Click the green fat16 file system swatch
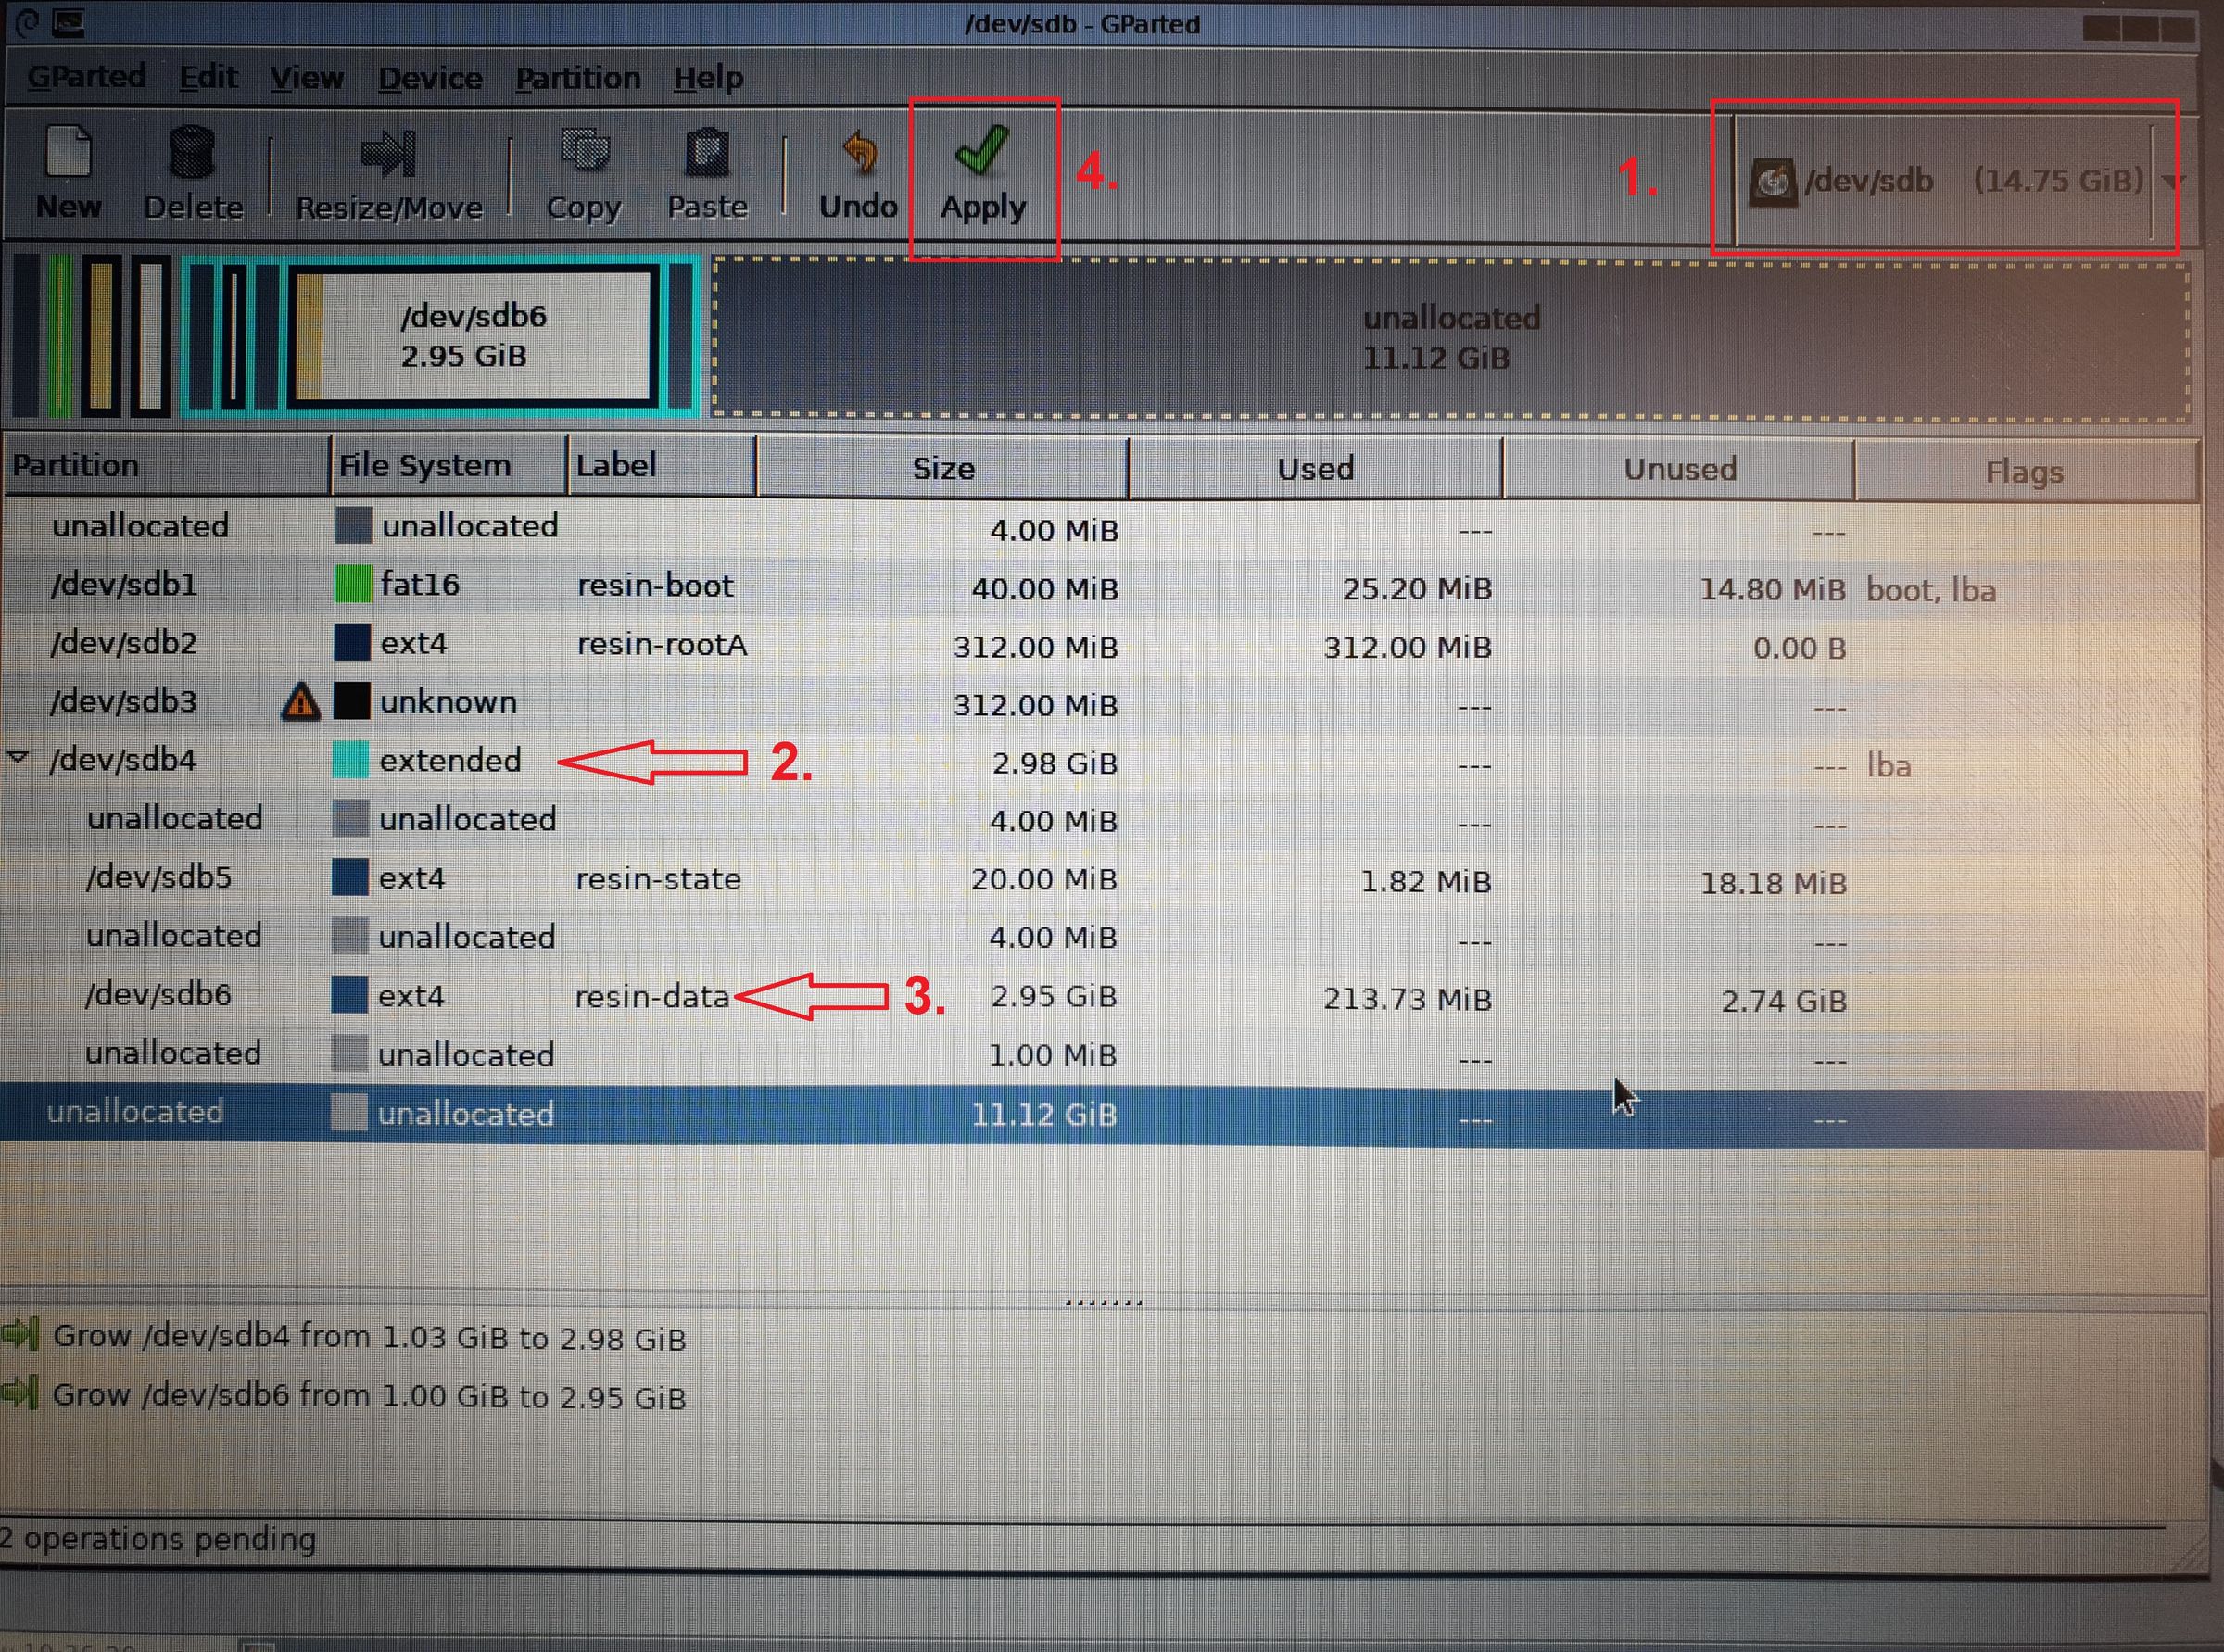2224x1652 pixels. coord(354,584)
